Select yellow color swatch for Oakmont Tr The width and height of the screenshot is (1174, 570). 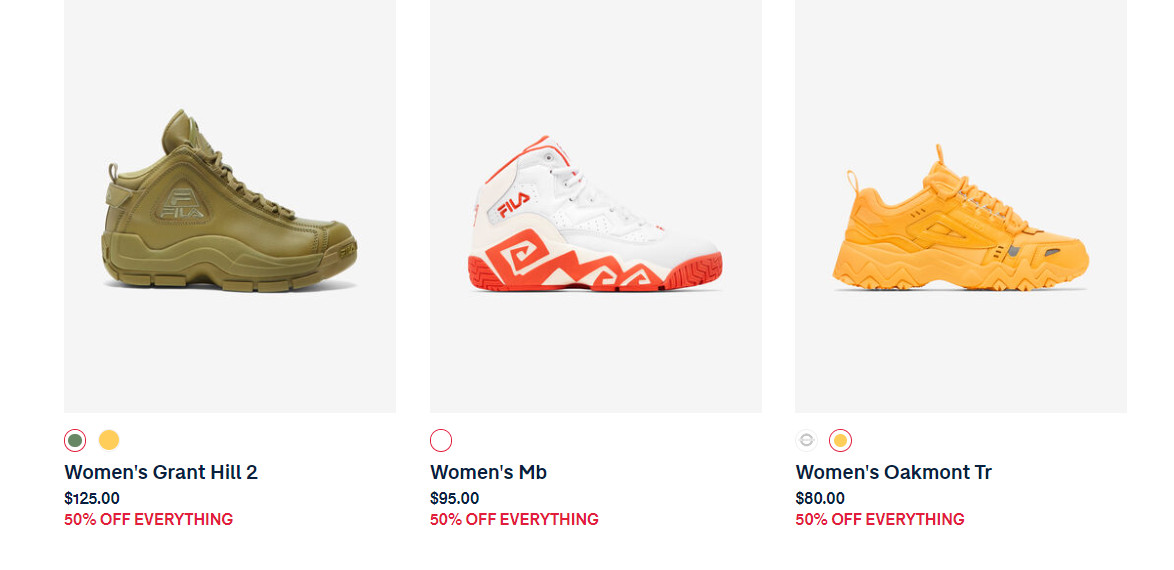(841, 440)
